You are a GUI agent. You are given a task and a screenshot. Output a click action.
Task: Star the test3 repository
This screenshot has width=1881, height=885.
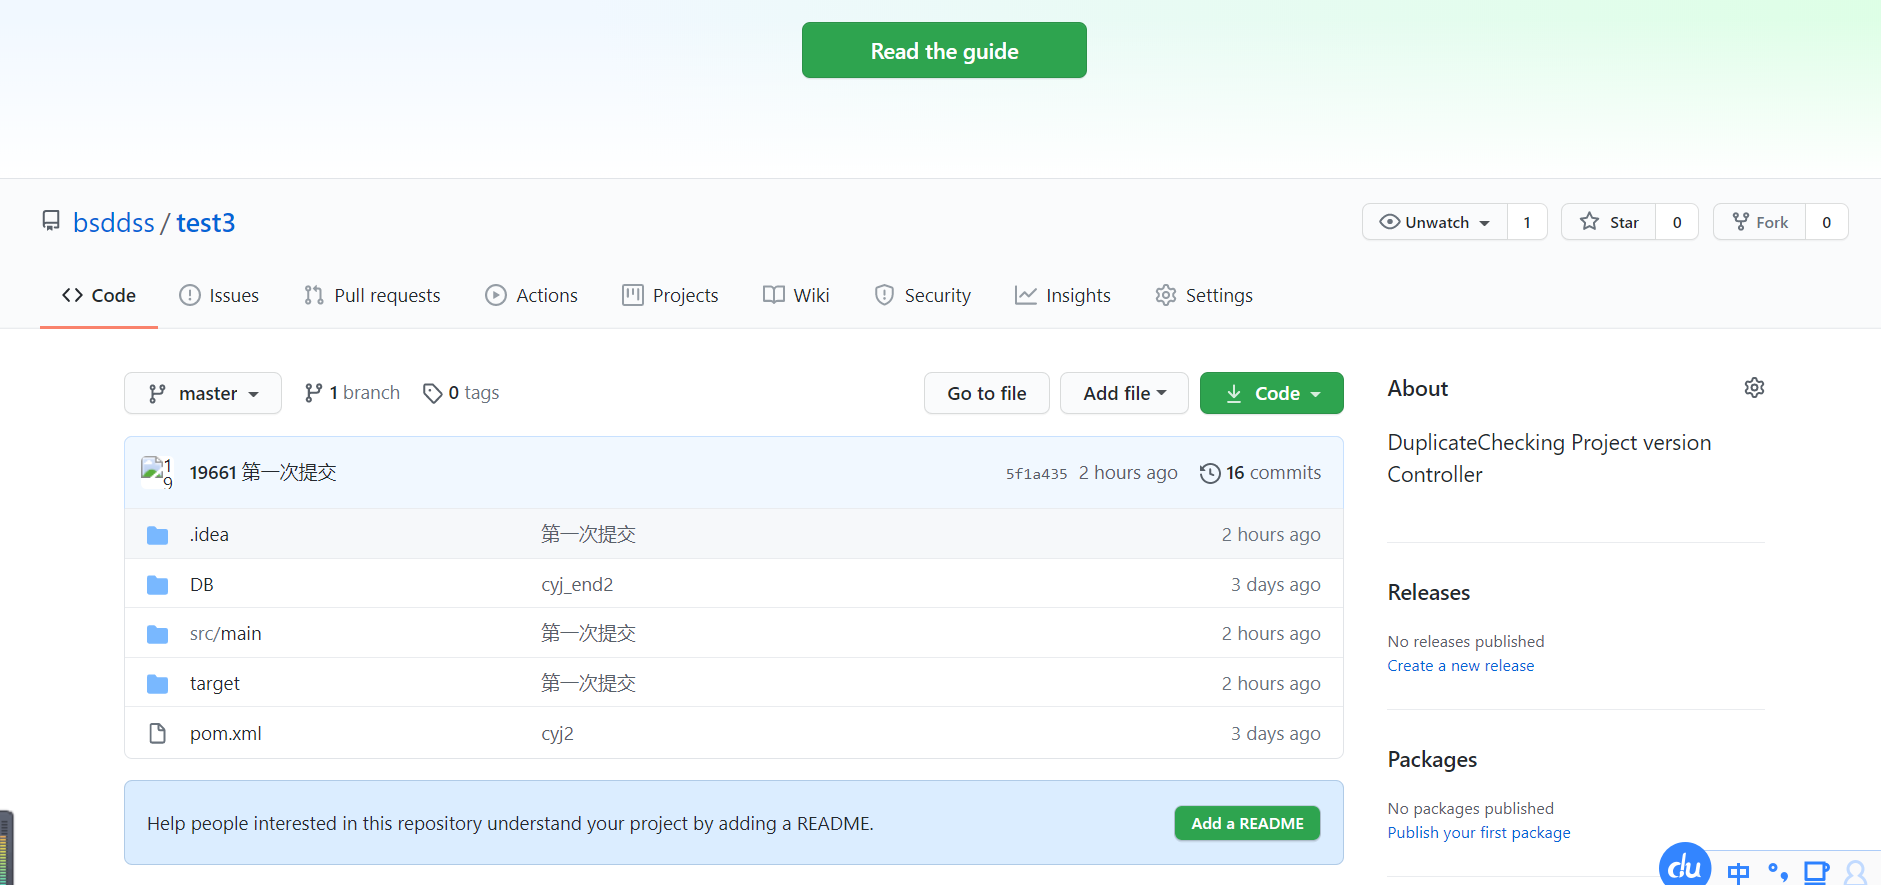point(1609,222)
